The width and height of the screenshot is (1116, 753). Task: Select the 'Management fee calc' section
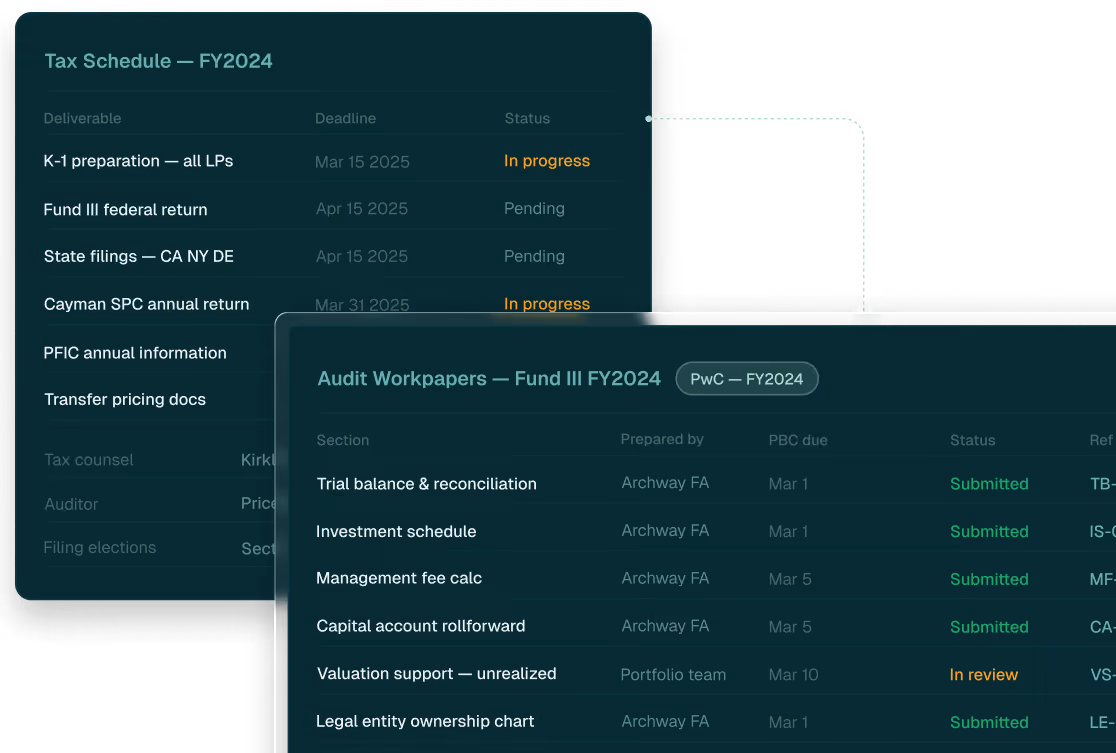(x=399, y=578)
